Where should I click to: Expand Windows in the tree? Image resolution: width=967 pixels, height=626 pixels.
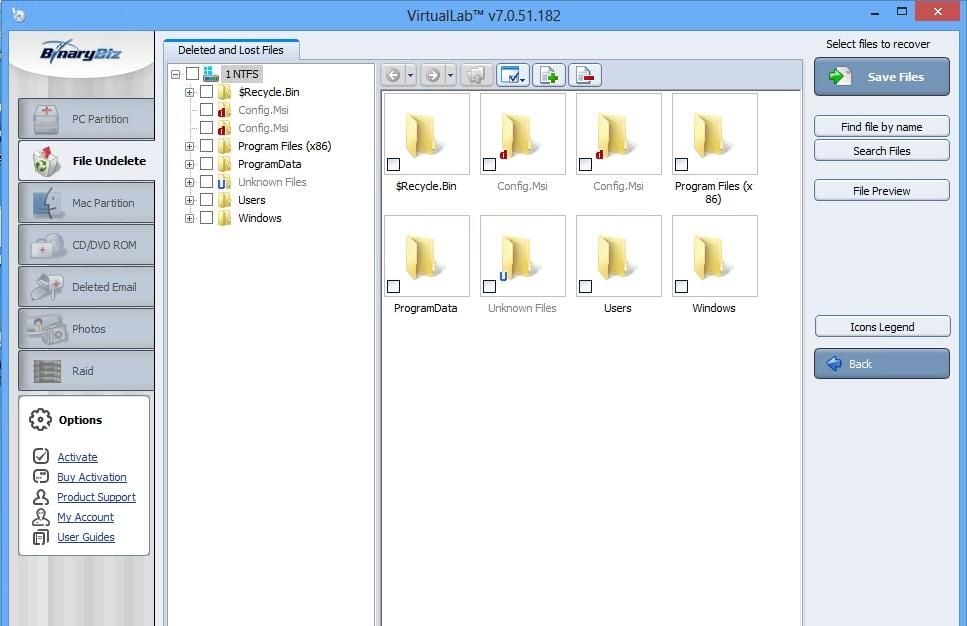(189, 218)
